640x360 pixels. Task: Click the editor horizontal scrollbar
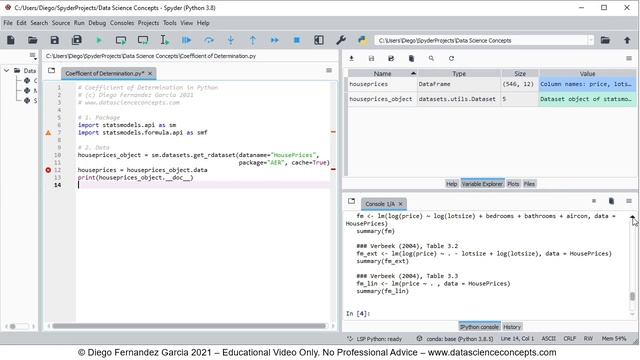click(189, 326)
